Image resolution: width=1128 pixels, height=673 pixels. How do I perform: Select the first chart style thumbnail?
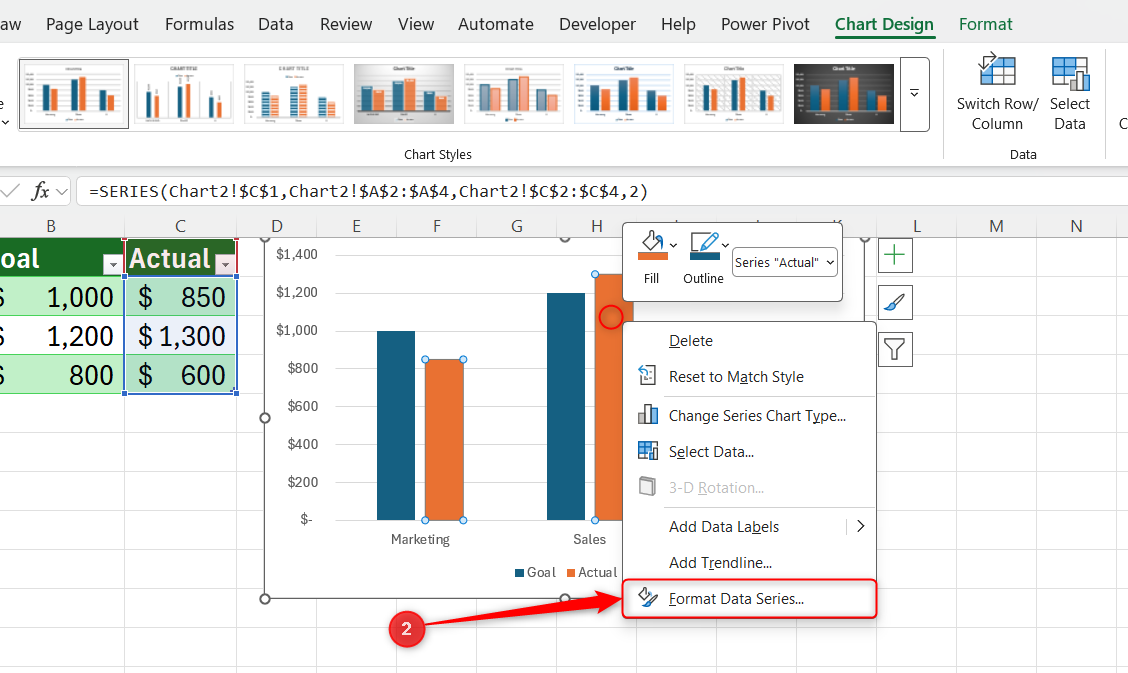(x=74, y=94)
